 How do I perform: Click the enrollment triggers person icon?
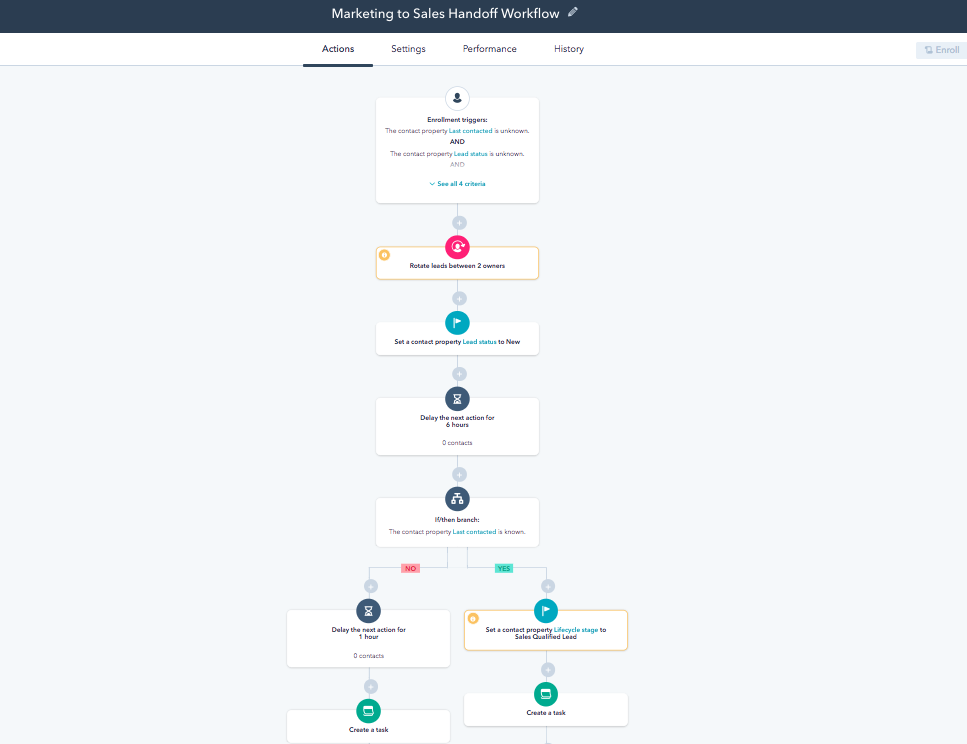(457, 98)
